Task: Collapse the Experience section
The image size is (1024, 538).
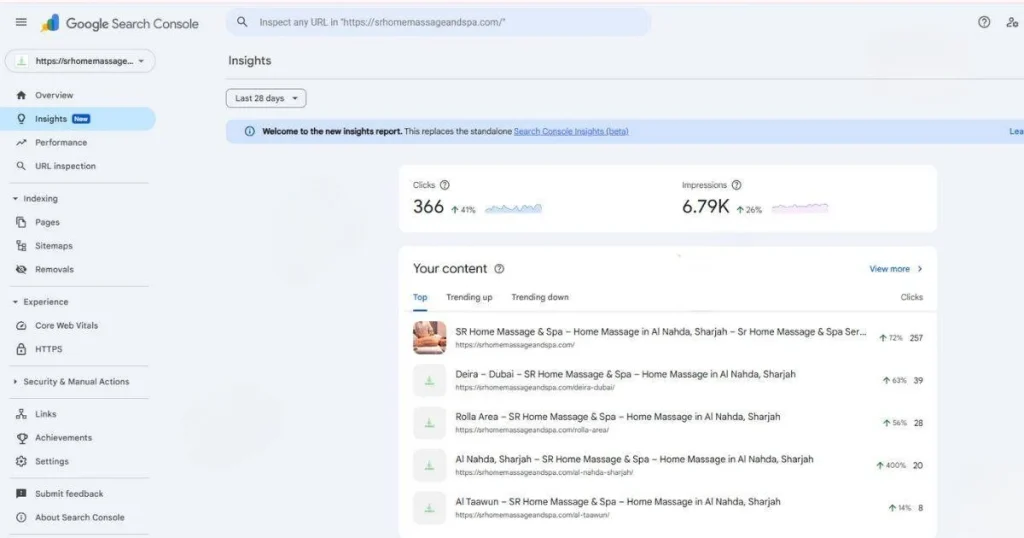Action: [x=15, y=302]
